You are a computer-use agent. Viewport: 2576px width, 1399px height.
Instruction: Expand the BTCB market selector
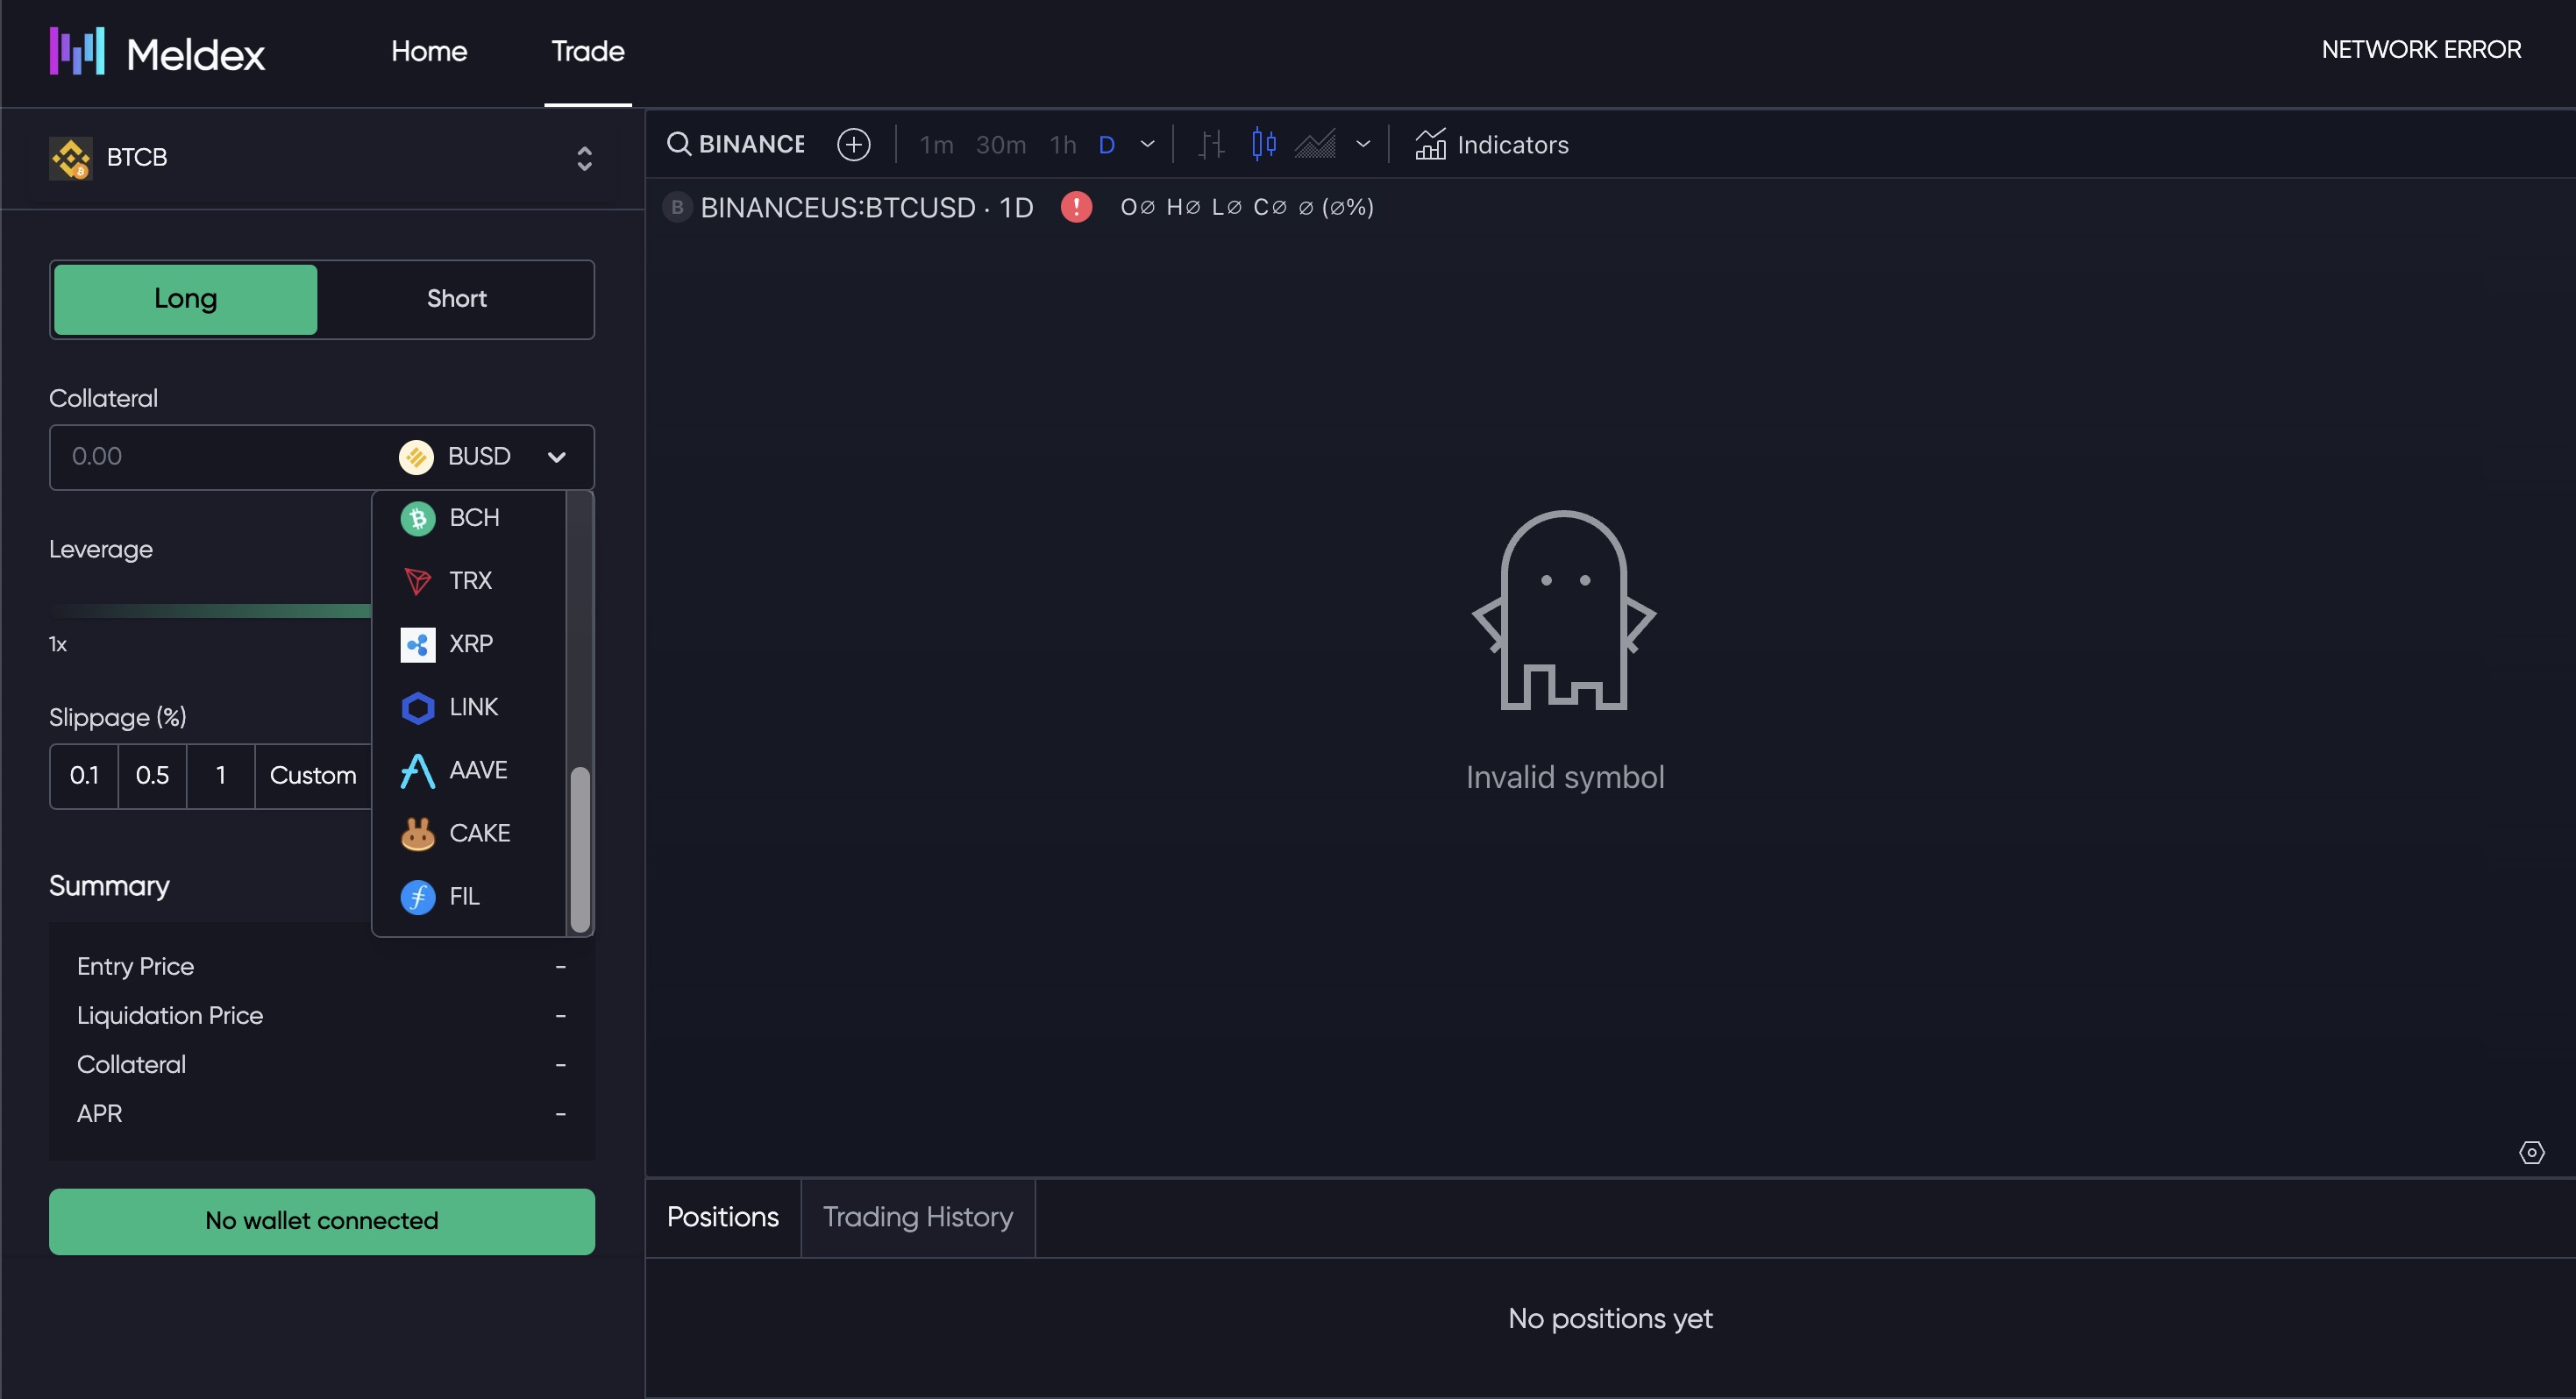pyautogui.click(x=584, y=158)
